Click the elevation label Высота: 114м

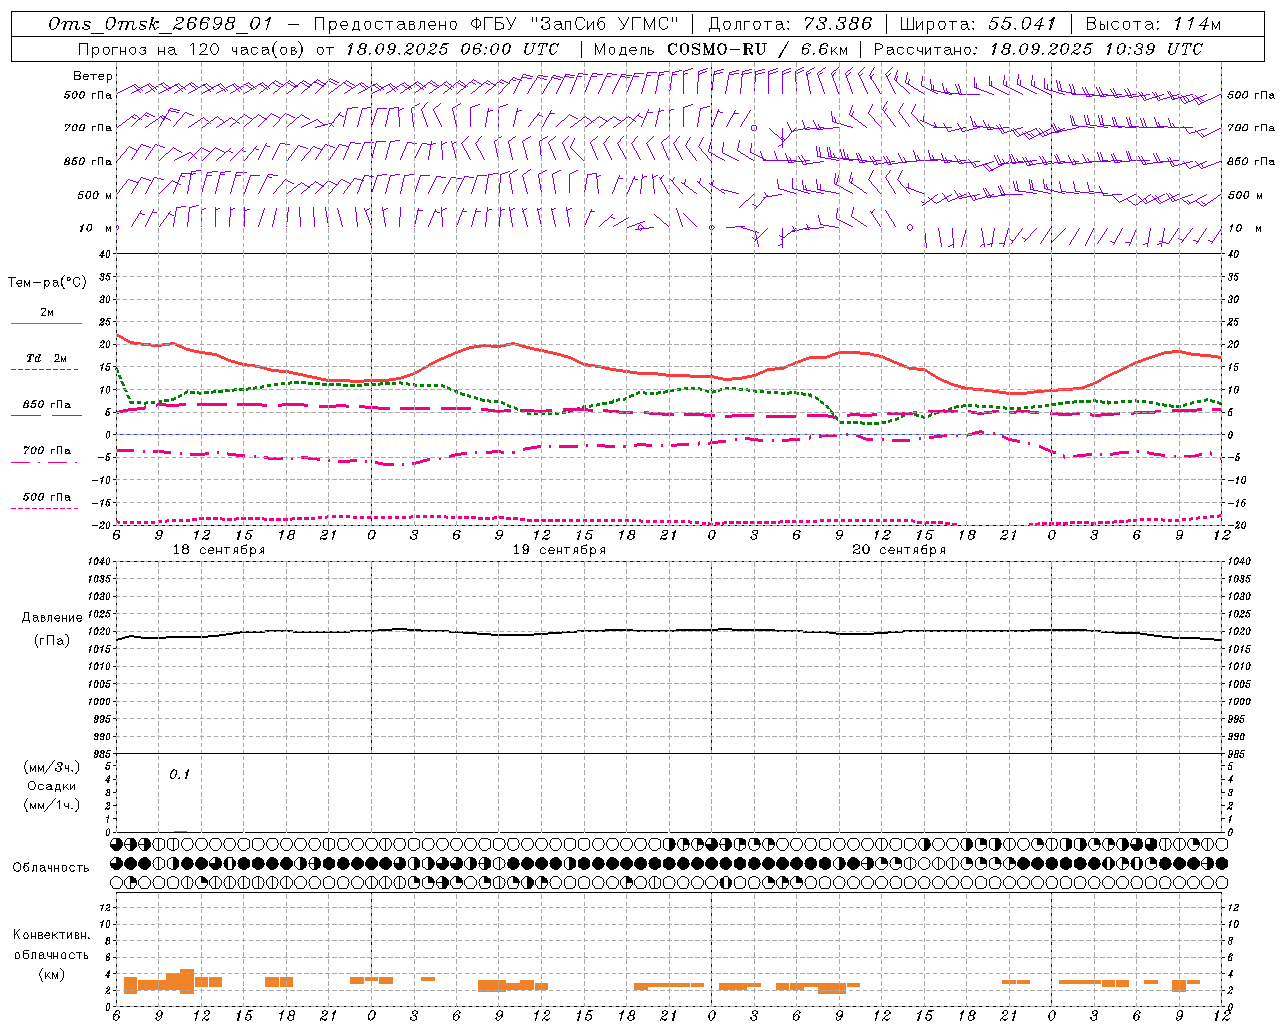point(1153,24)
